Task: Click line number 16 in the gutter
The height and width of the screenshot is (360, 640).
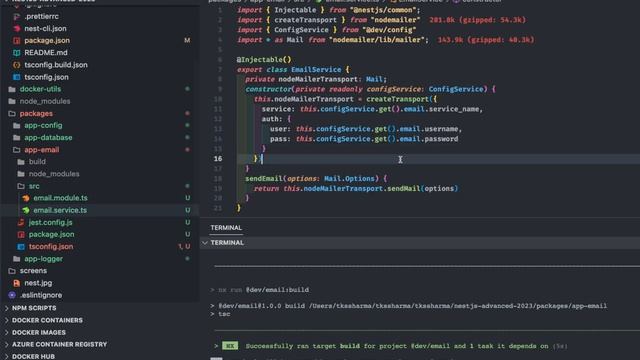Action: 218,159
